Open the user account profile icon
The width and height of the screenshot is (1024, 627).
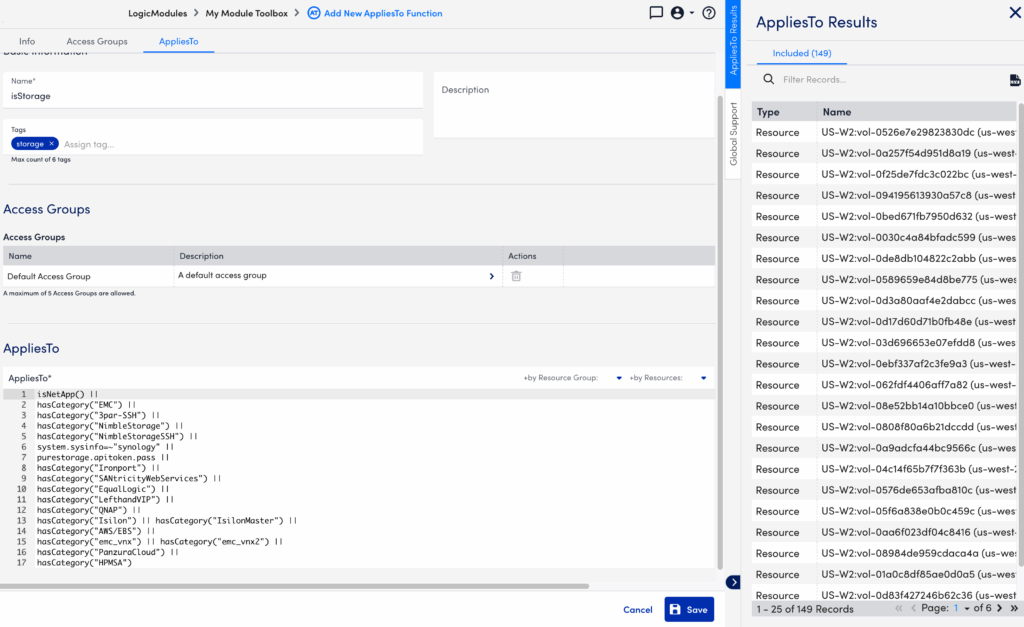coord(676,12)
